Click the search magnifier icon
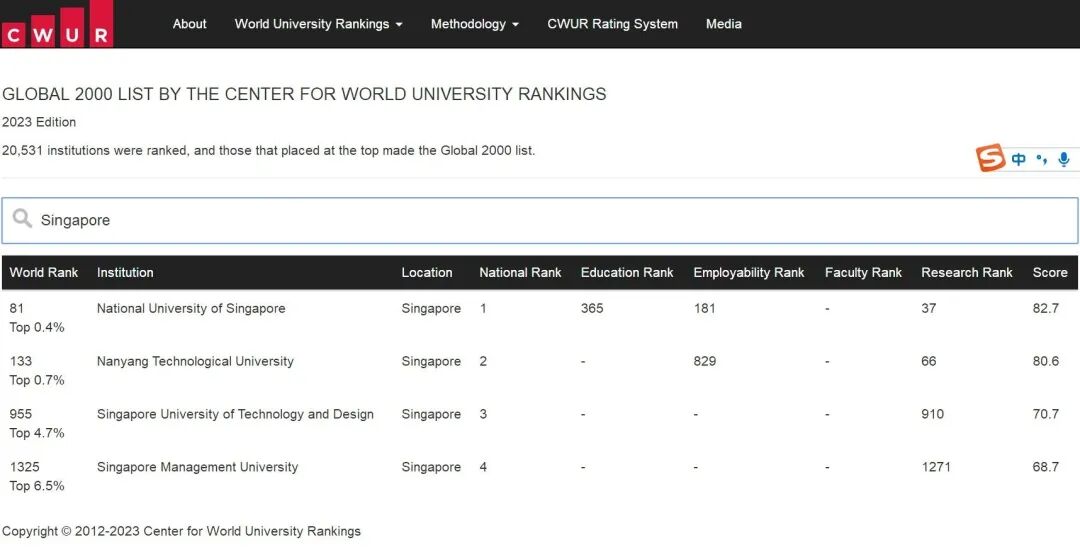The image size is (1080, 557). (x=22, y=219)
